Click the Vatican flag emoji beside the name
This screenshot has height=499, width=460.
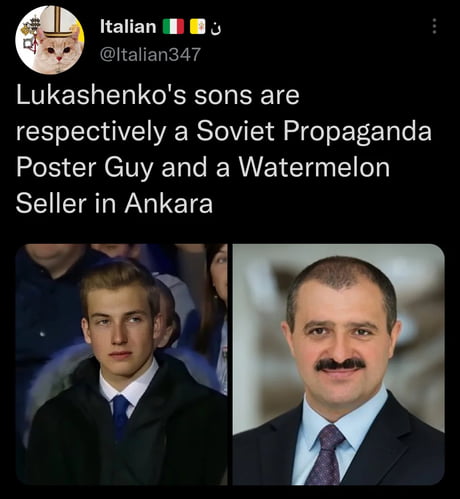(197, 27)
